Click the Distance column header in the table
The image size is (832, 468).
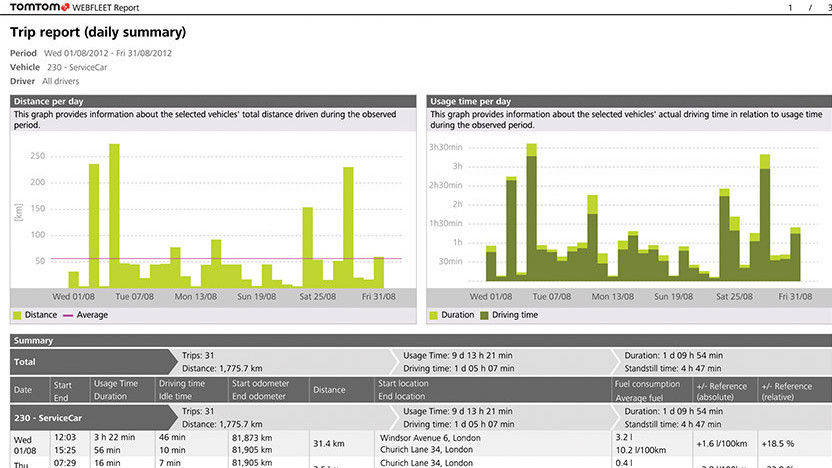click(329, 390)
